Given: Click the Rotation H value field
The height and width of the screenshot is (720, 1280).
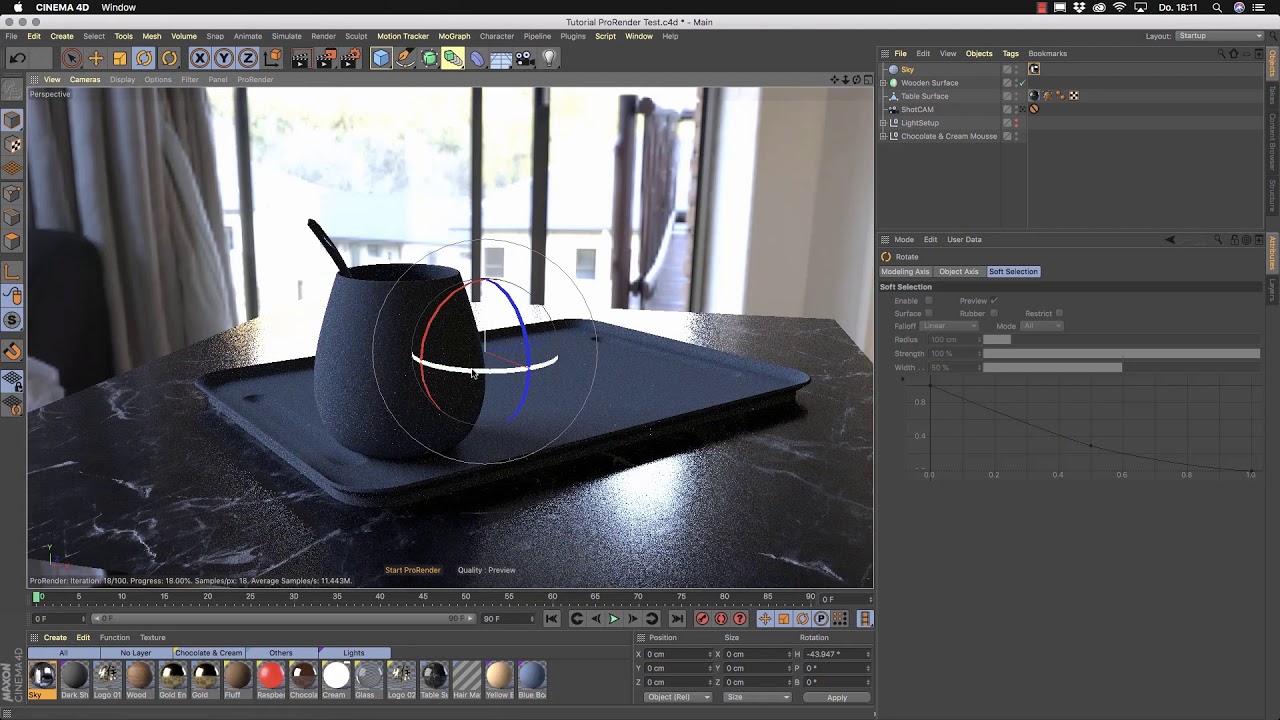Looking at the screenshot, I should coord(838,654).
